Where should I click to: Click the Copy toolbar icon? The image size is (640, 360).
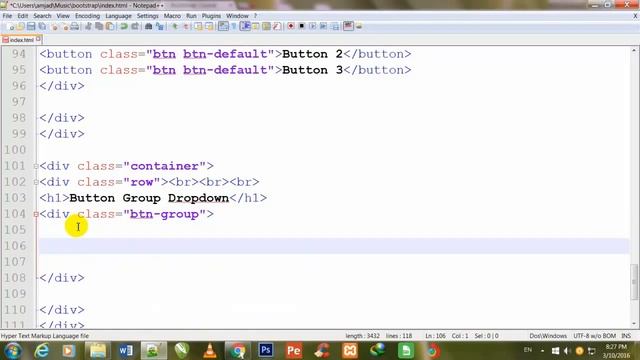point(99,27)
